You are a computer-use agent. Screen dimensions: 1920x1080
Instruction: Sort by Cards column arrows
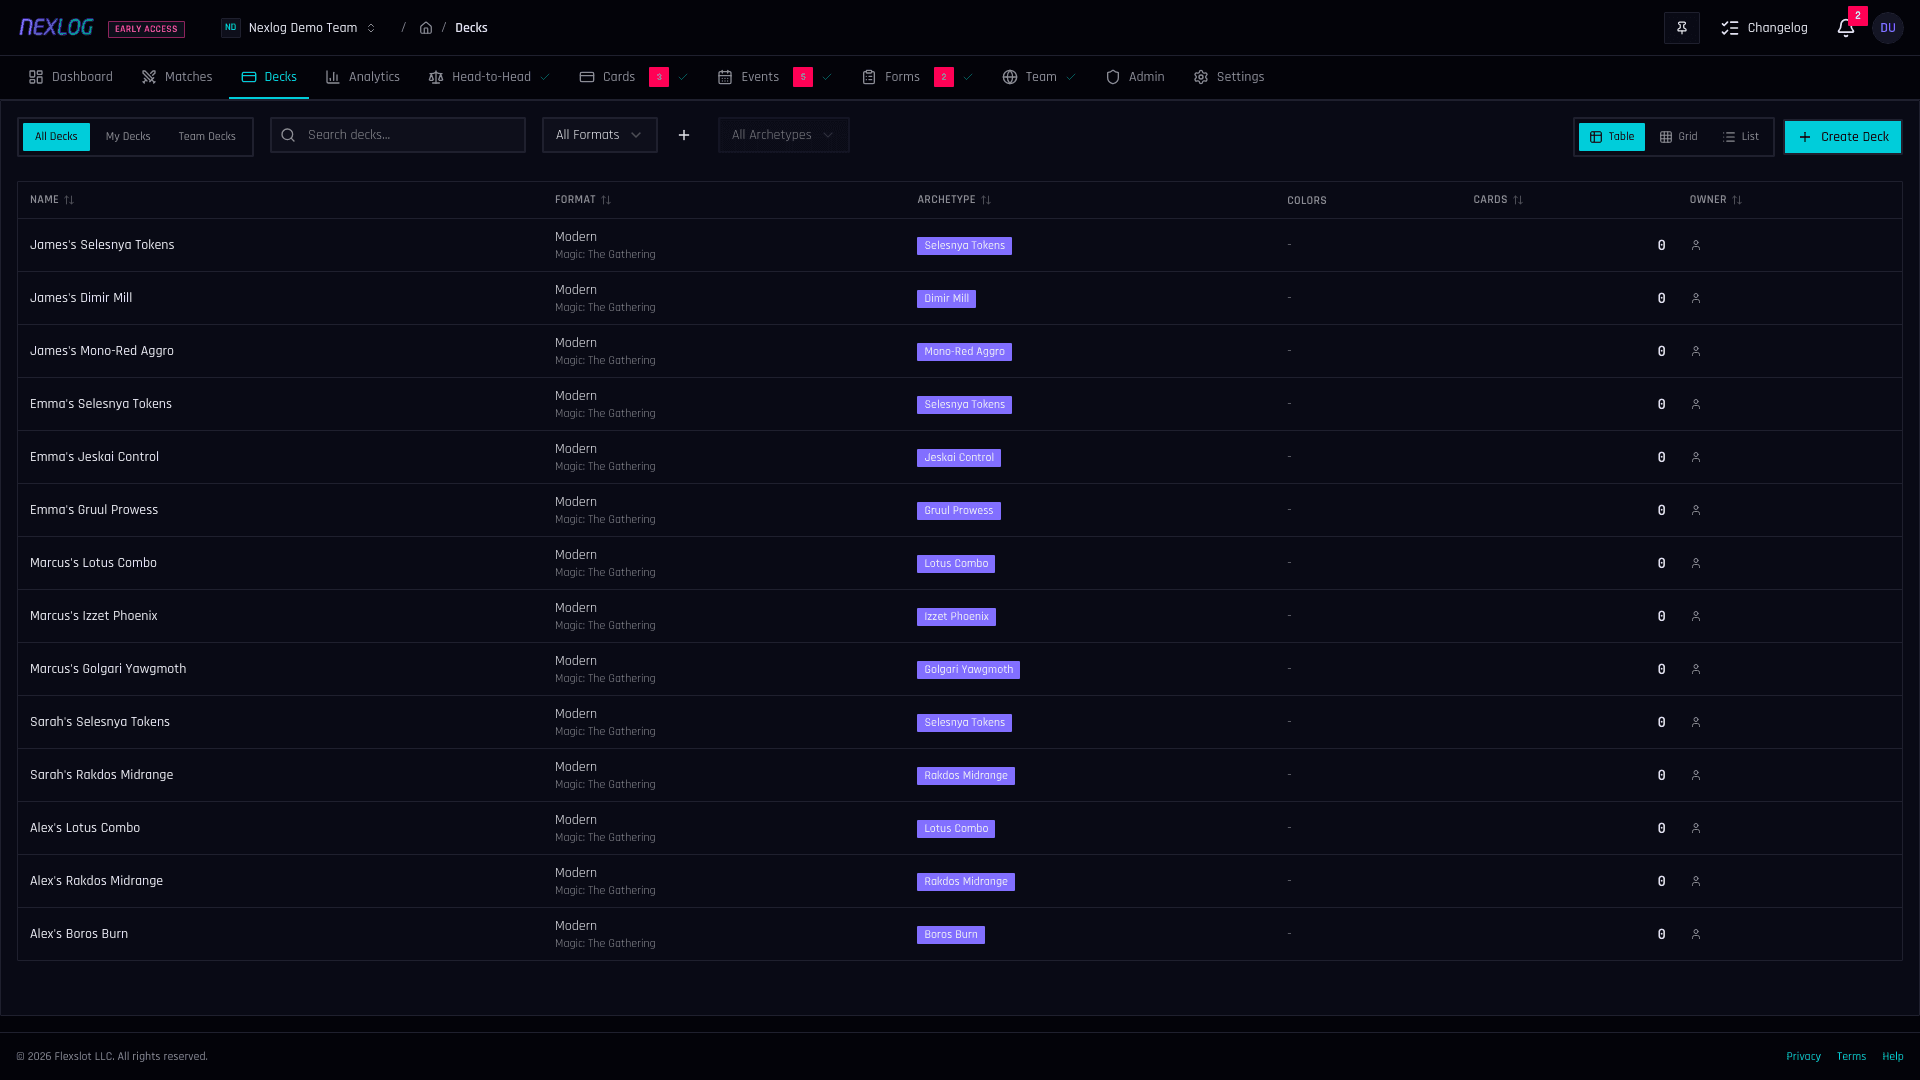tap(1518, 200)
